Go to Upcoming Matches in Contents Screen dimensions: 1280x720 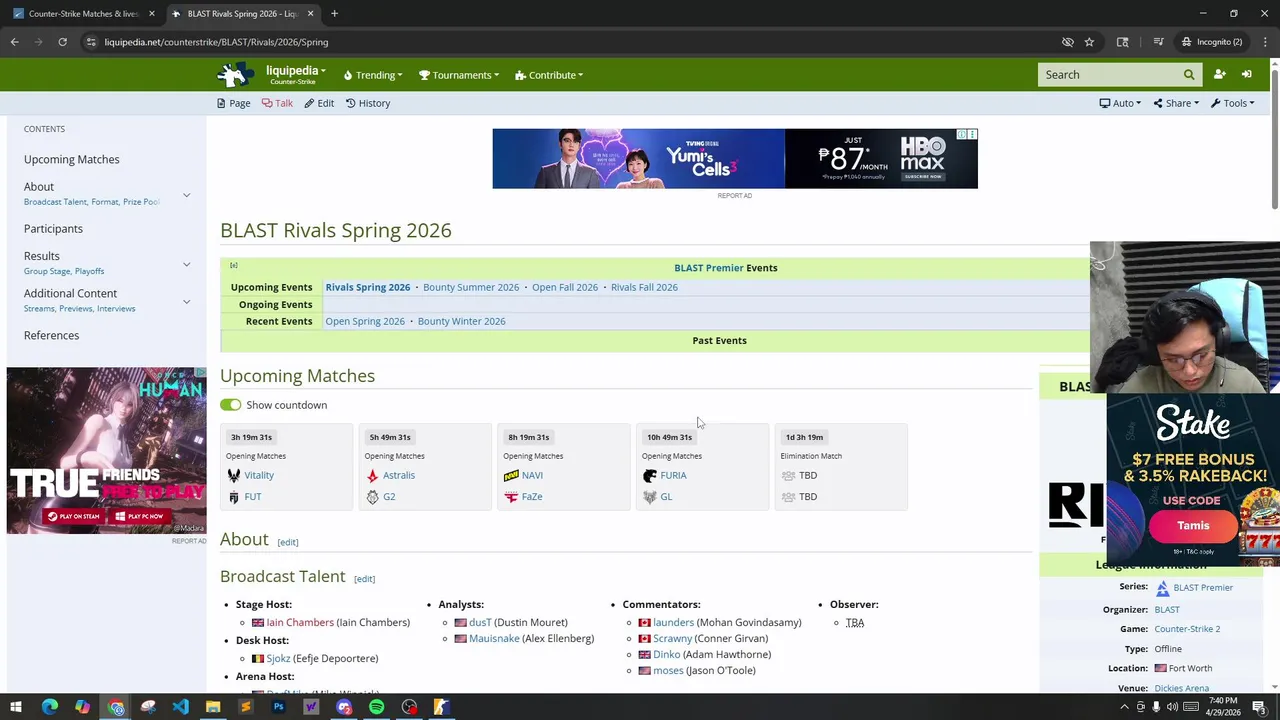[x=72, y=159]
